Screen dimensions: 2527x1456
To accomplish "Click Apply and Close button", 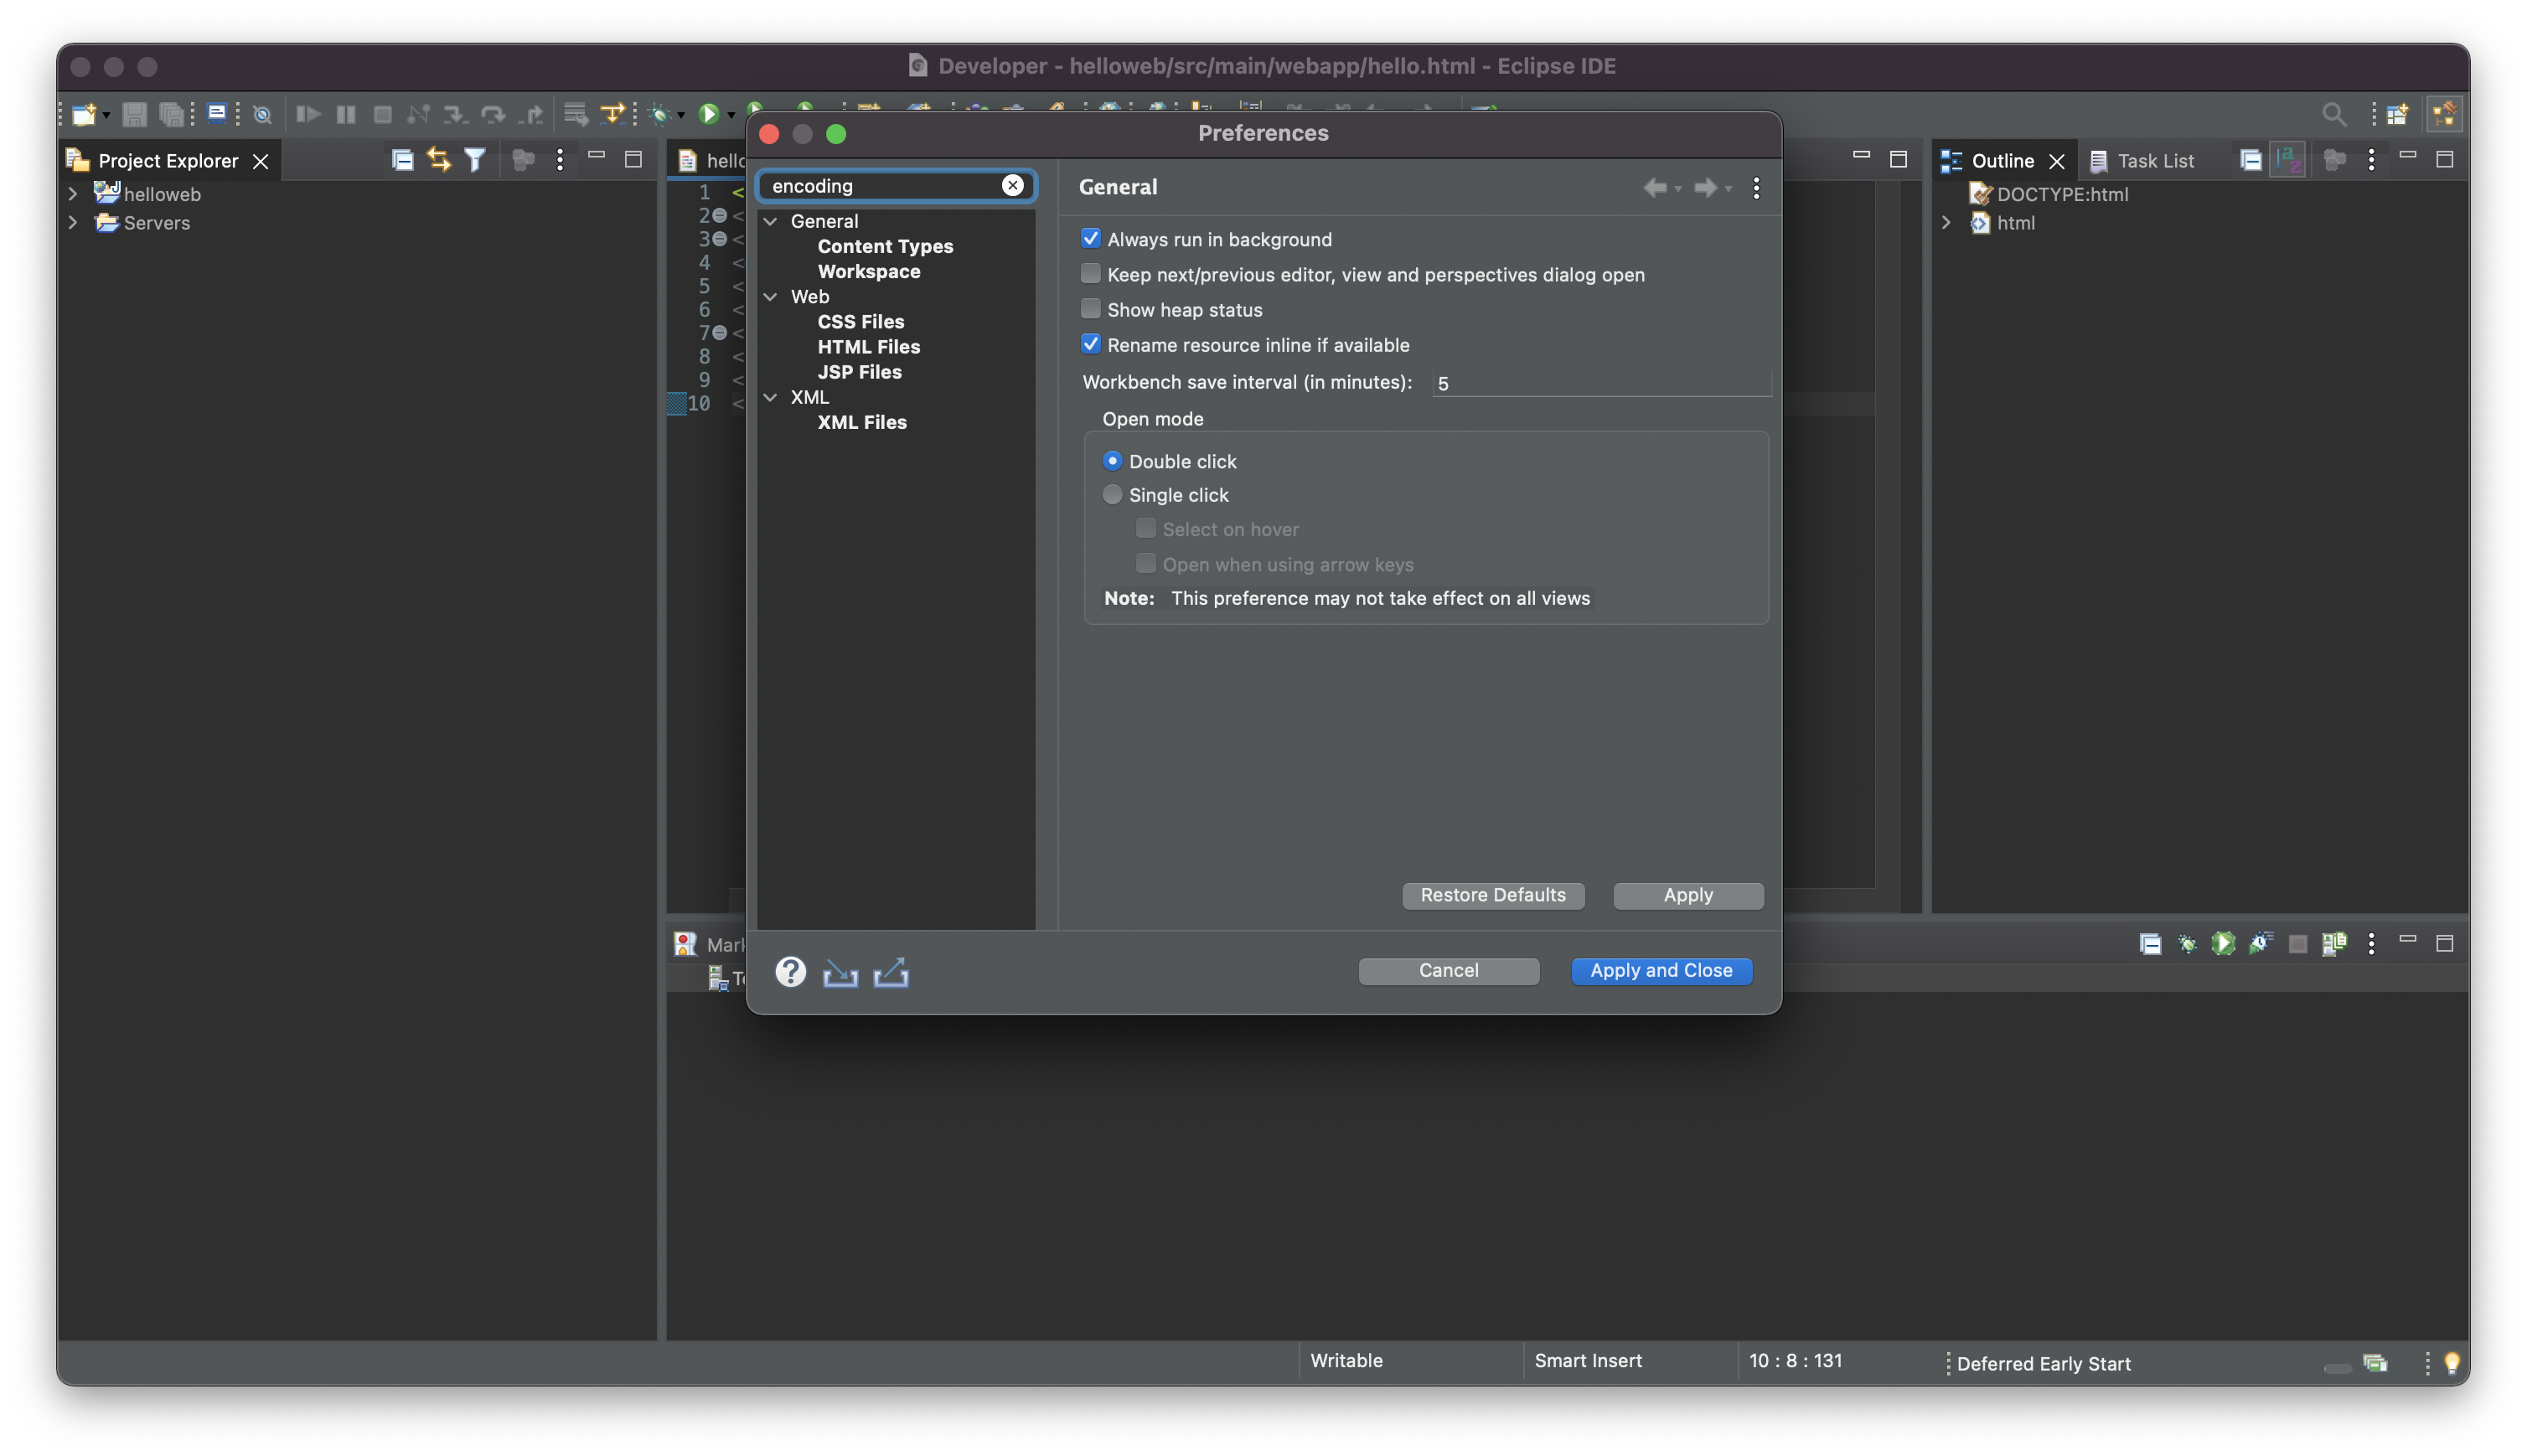I will tap(1660, 970).
